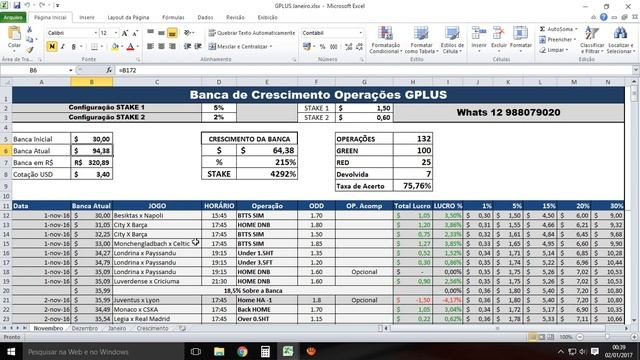Click the insert function fx icon
This screenshot has width=640, height=360.
pos(109,70)
